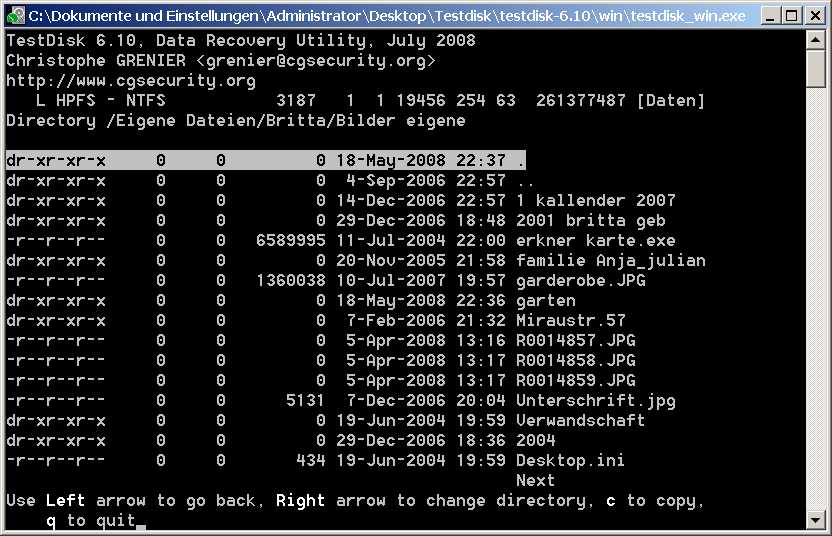Image resolution: width=832 pixels, height=536 pixels.
Task: Select the '2001 britta geb' directory
Action: point(336,220)
